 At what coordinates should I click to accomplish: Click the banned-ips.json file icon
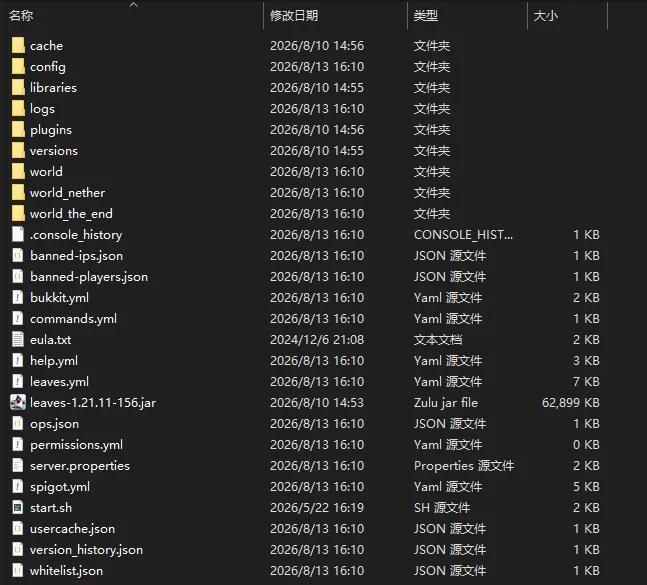(18, 255)
